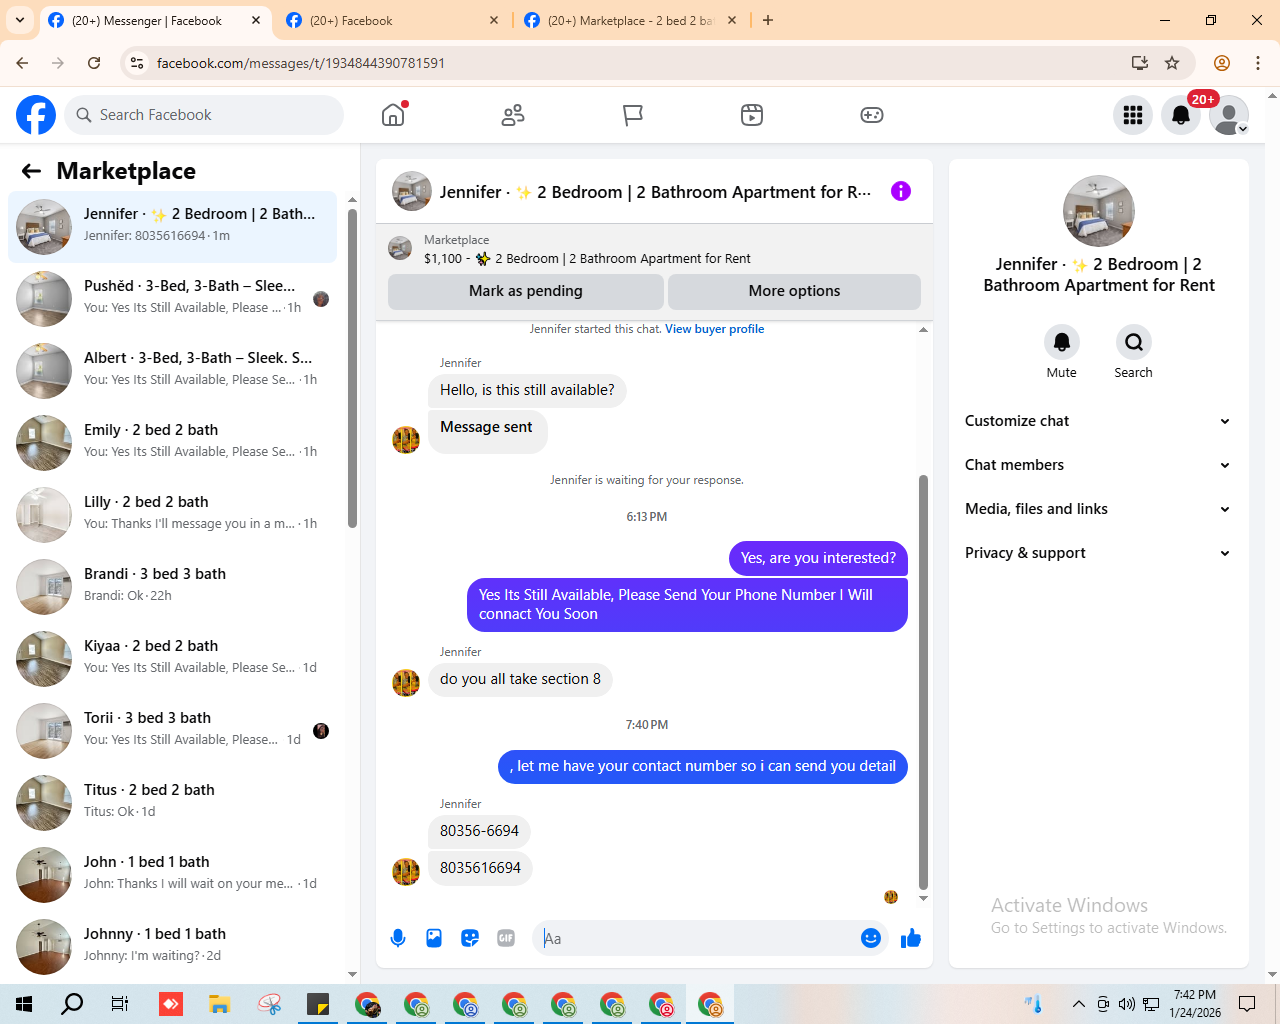Screen dimensions: 1280x1024
Task: Open the Pages flag icon
Action: (632, 115)
